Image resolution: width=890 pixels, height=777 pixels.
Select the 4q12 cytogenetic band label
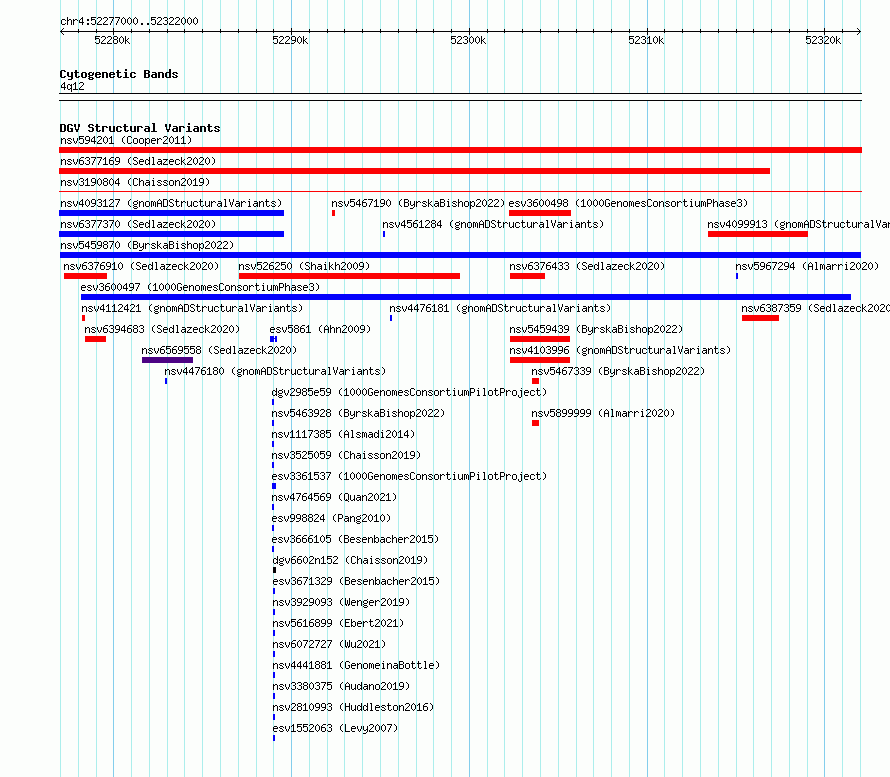(x=72, y=86)
